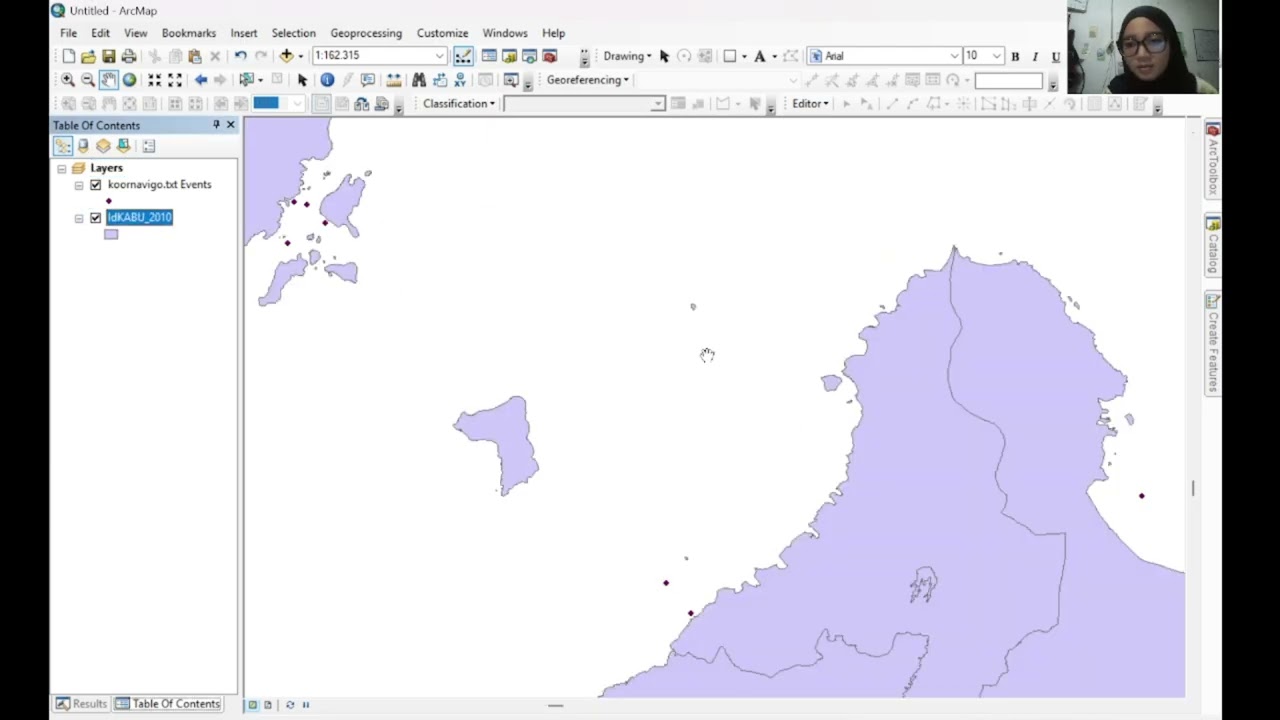The width and height of the screenshot is (1280, 720).
Task: Switch to Table Of Contents tab
Action: pyautogui.click(x=167, y=704)
